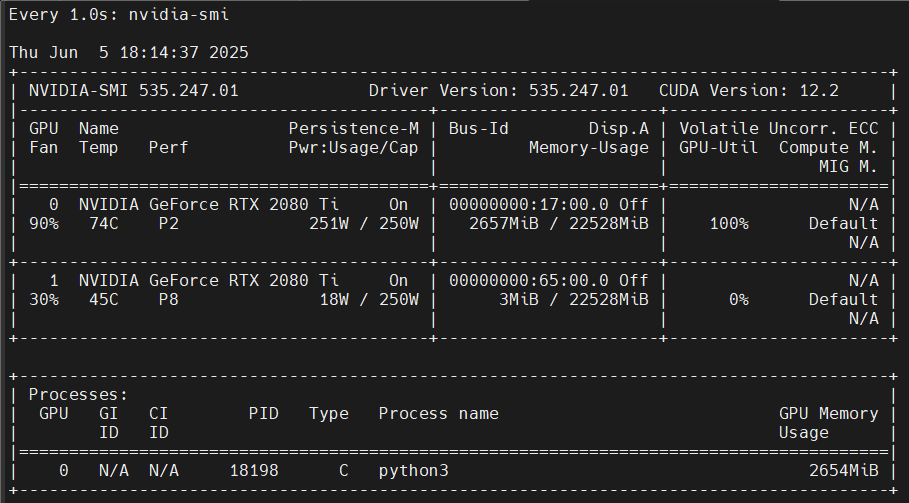Click the 'Bus-Id' column header

coord(479,129)
